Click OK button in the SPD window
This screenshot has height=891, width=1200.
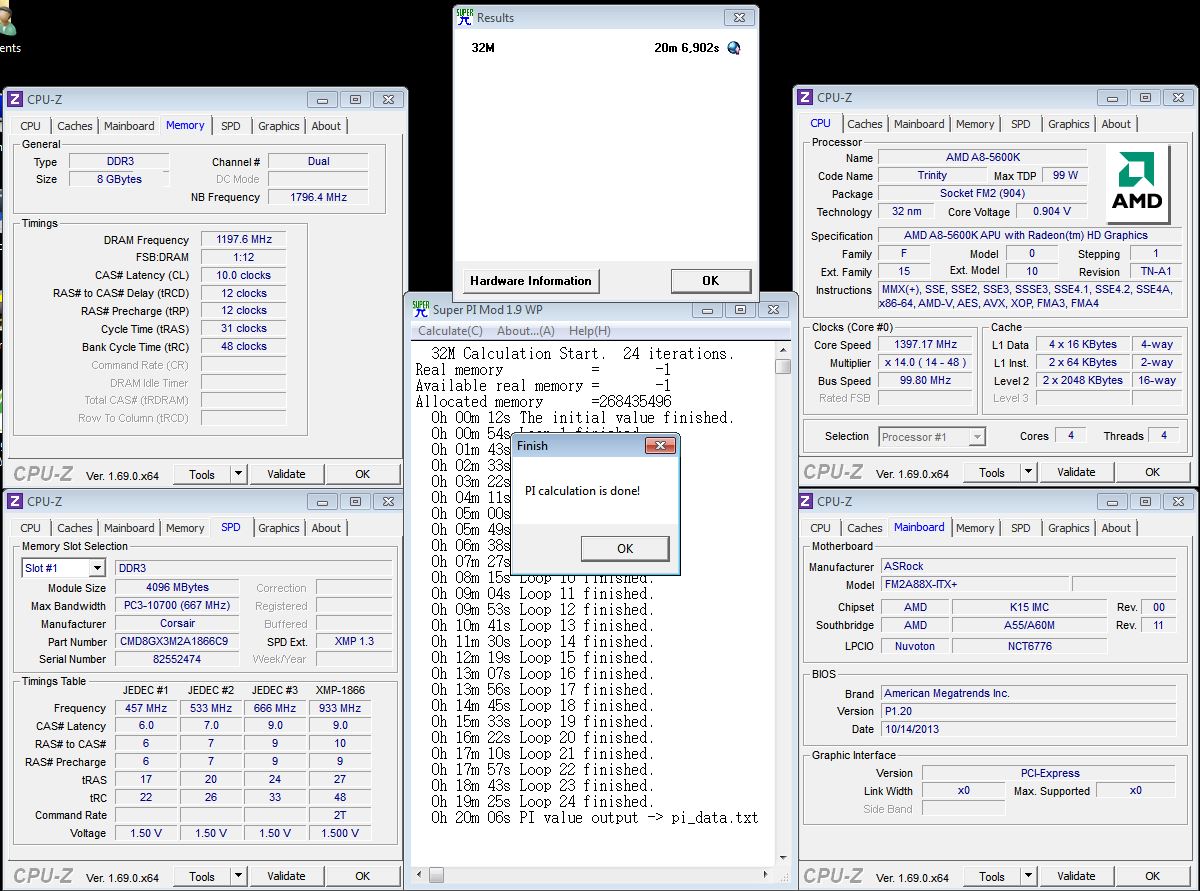point(363,876)
